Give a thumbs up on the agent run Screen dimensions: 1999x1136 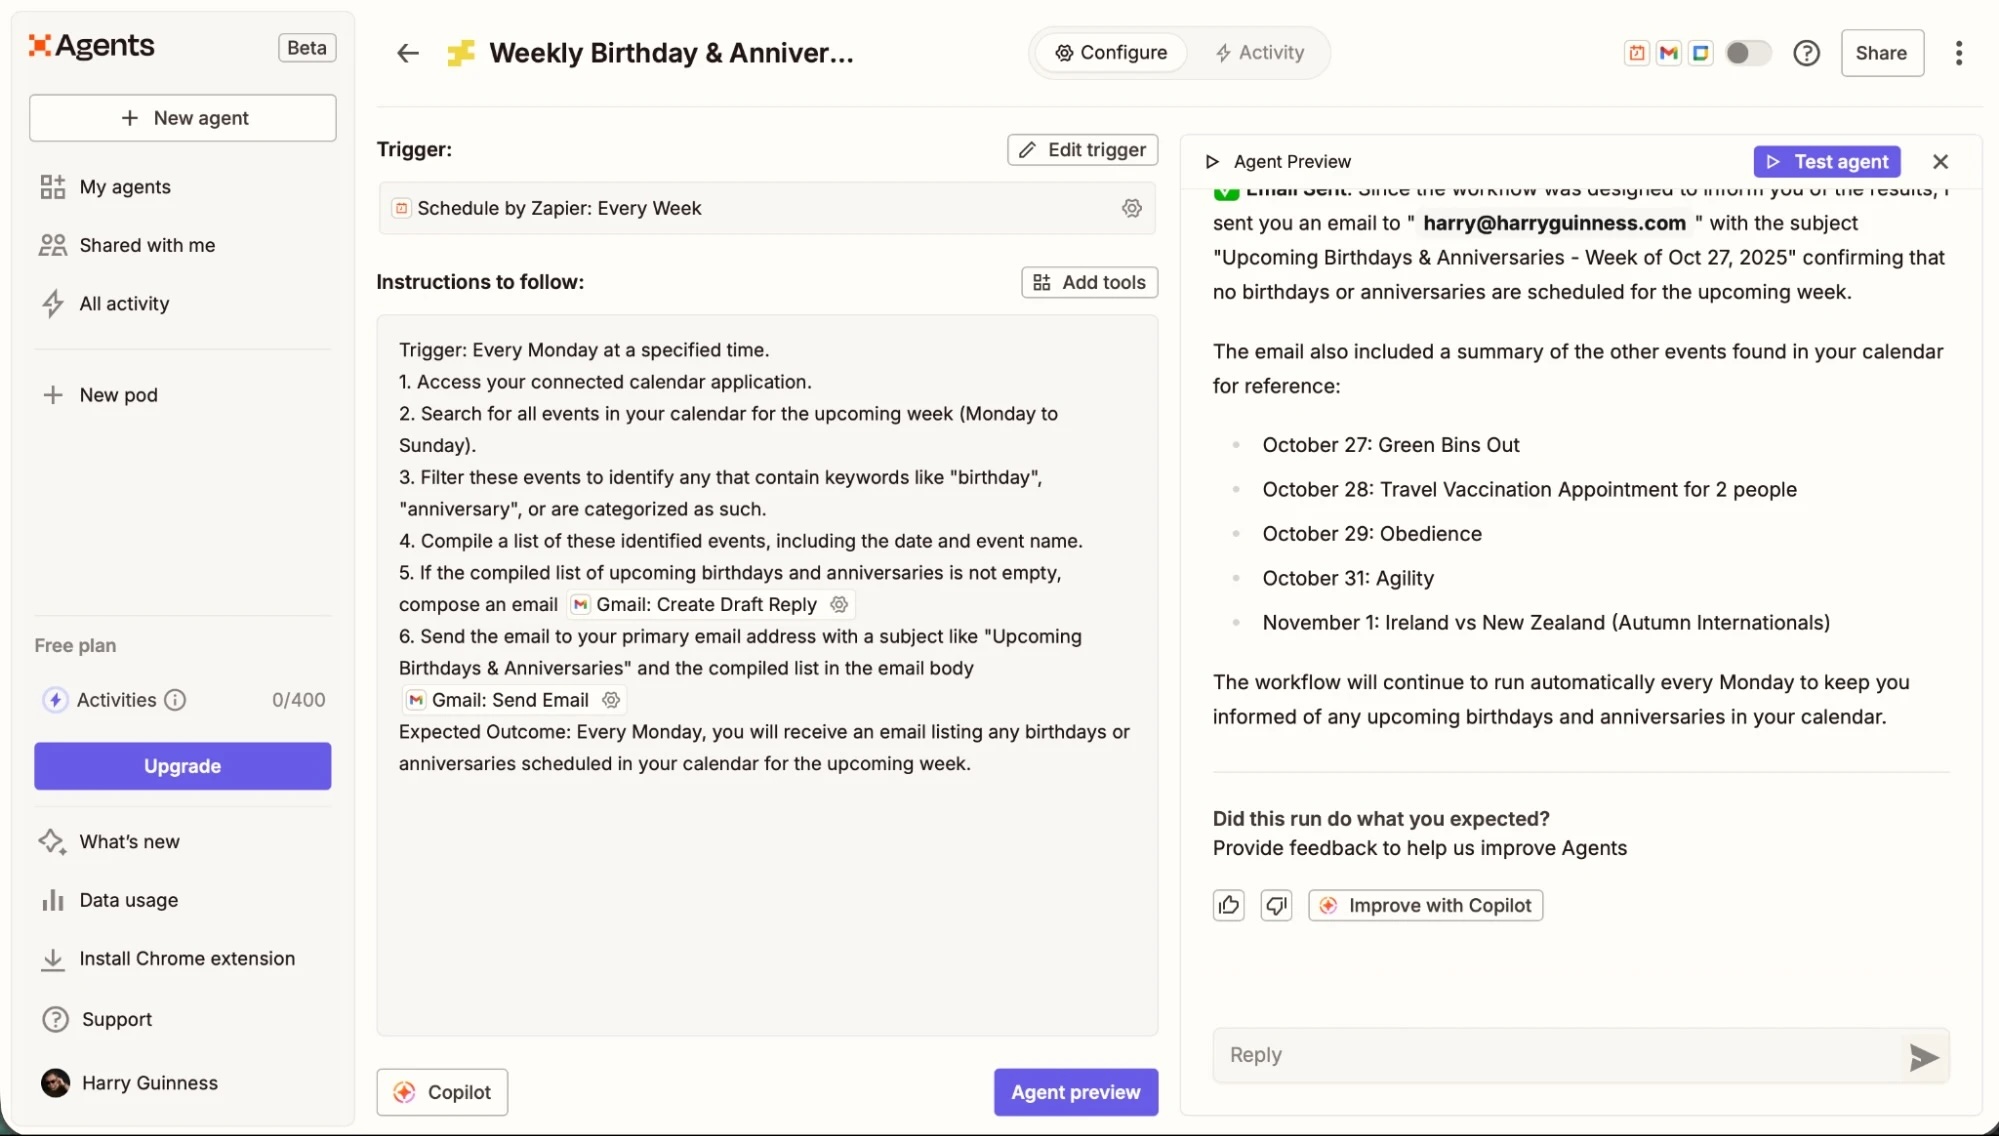(x=1229, y=905)
